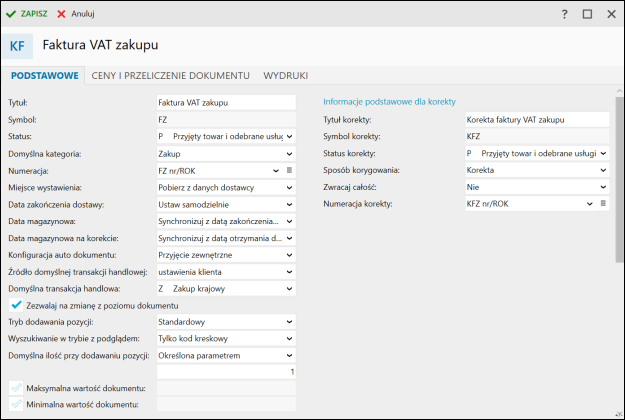Image resolution: width=625 pixels, height=420 pixels.
Task: Click the Tytuł korekty input field
Action: point(537,119)
